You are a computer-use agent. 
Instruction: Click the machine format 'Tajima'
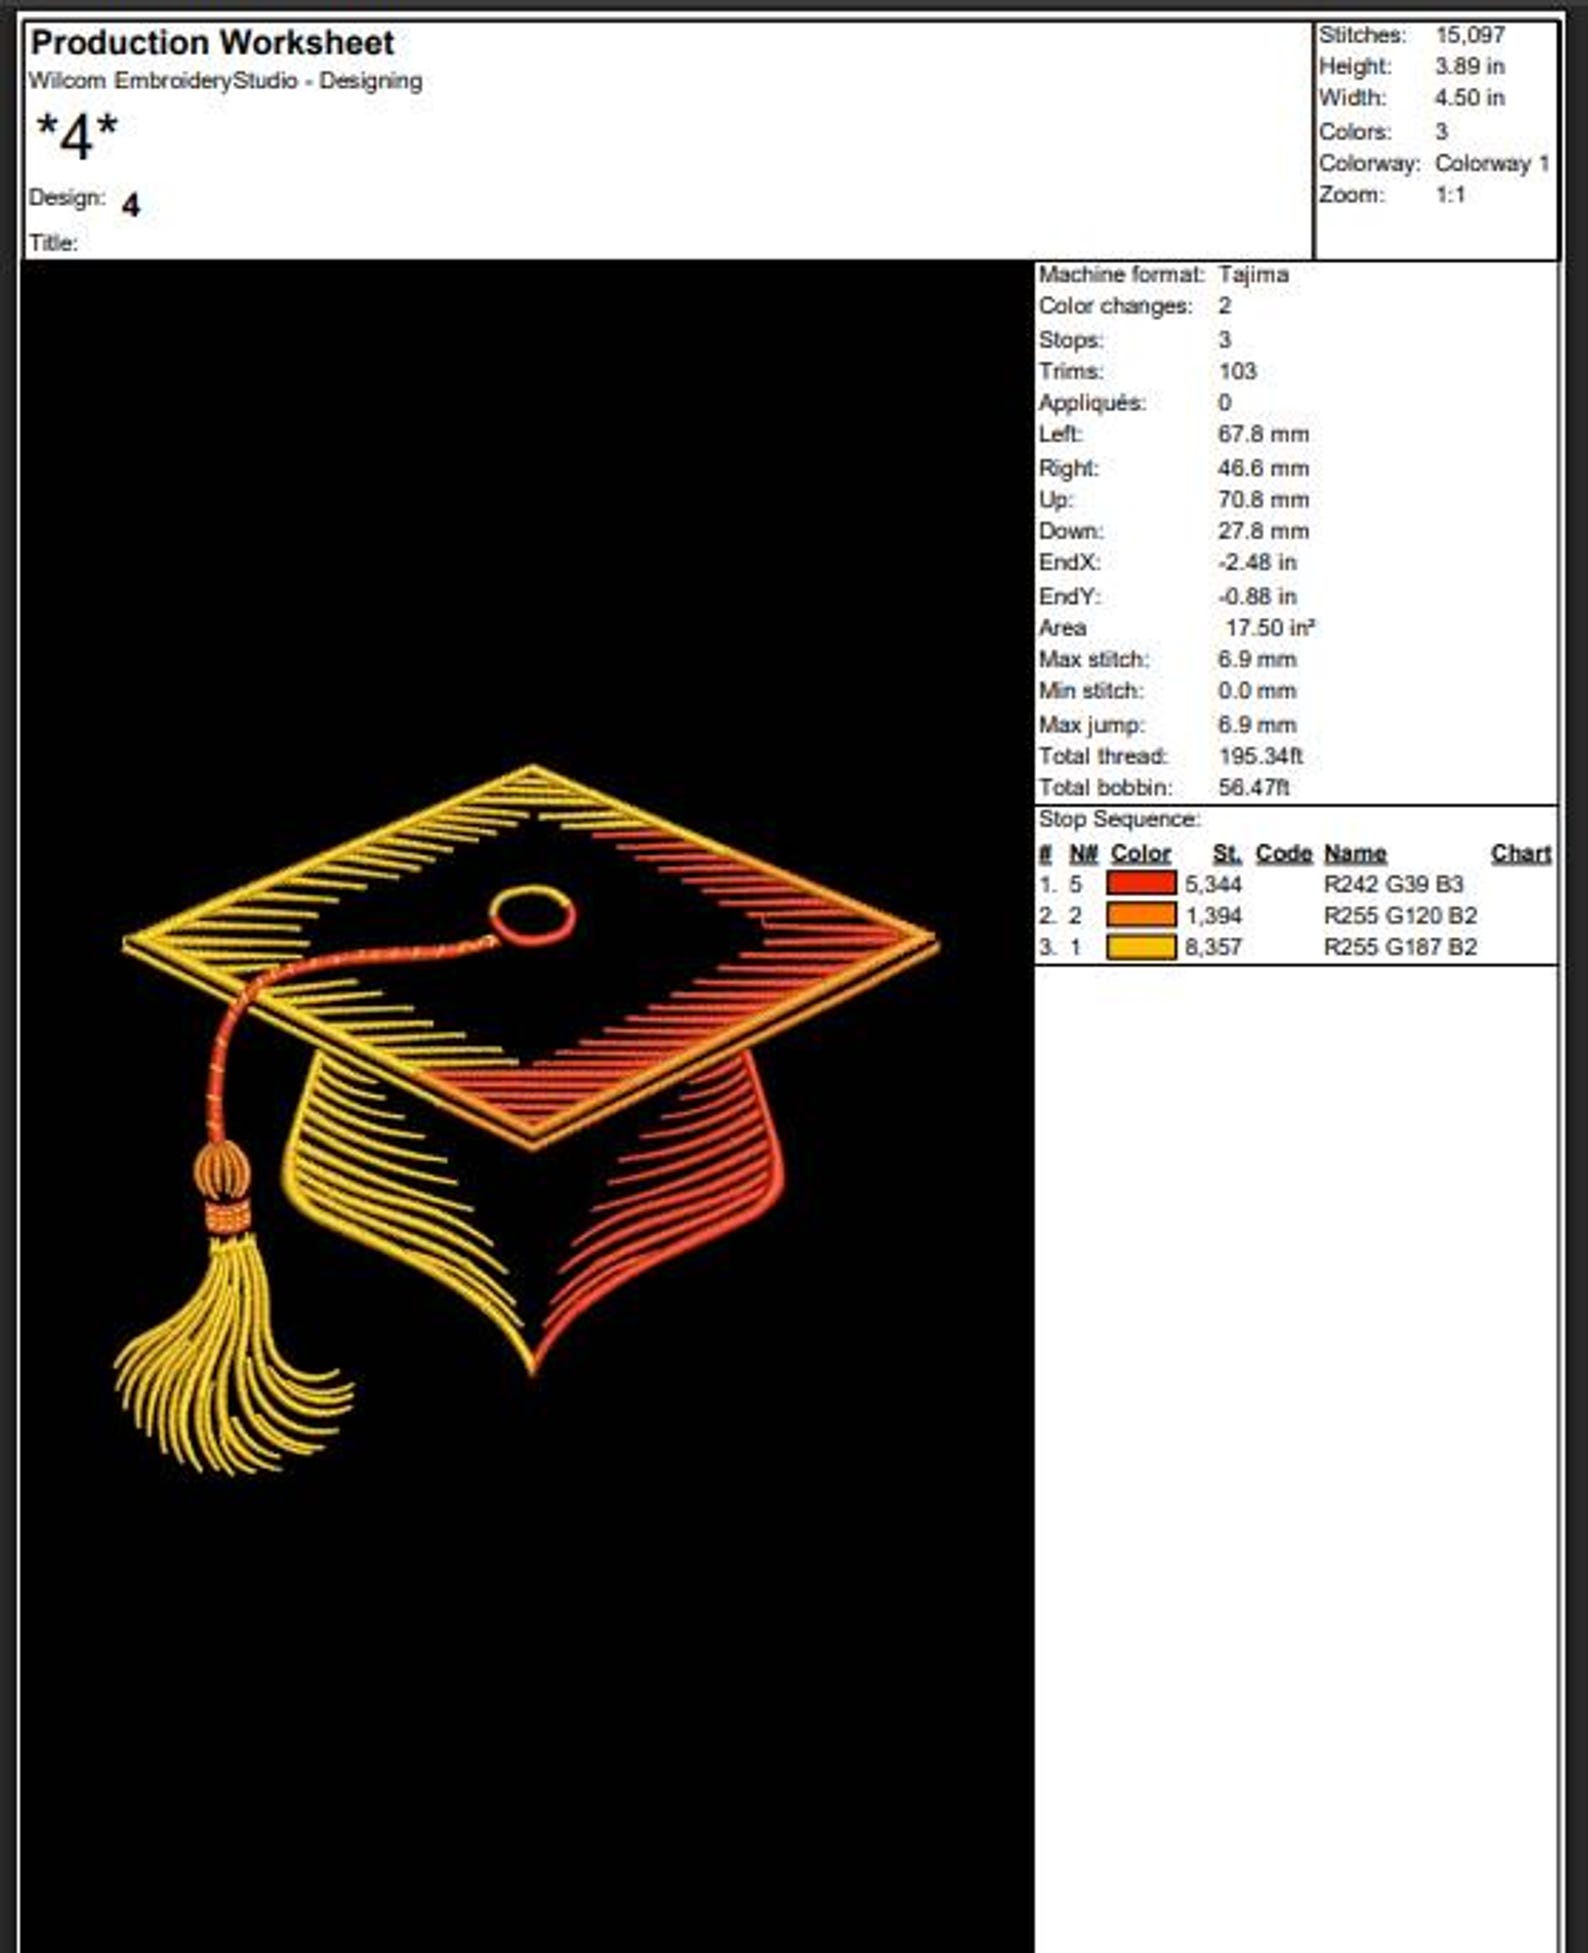(1253, 274)
